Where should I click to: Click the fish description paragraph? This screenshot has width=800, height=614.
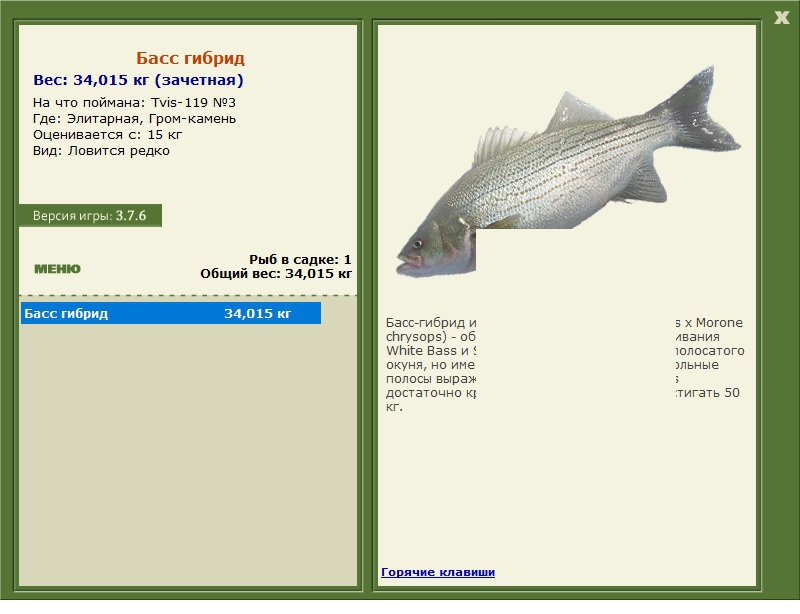coord(565,364)
